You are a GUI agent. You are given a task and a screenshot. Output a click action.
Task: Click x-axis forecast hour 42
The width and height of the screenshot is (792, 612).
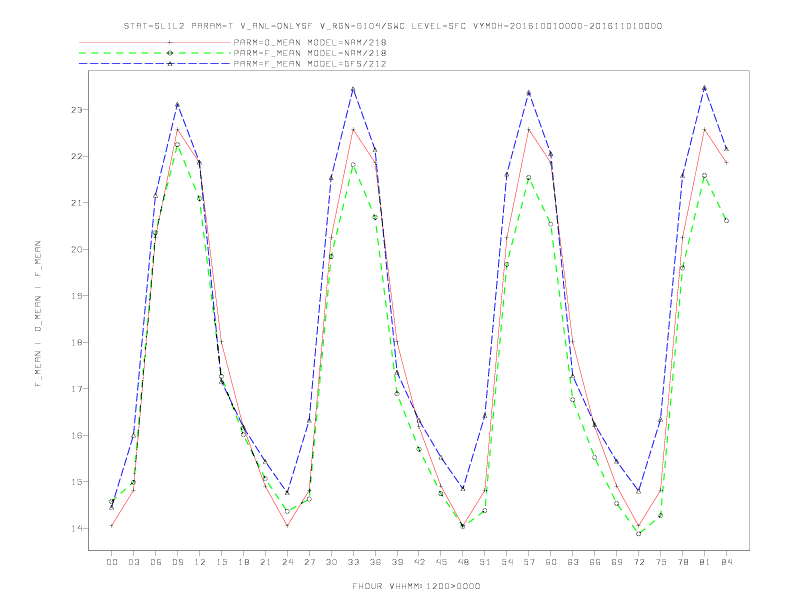(419, 562)
